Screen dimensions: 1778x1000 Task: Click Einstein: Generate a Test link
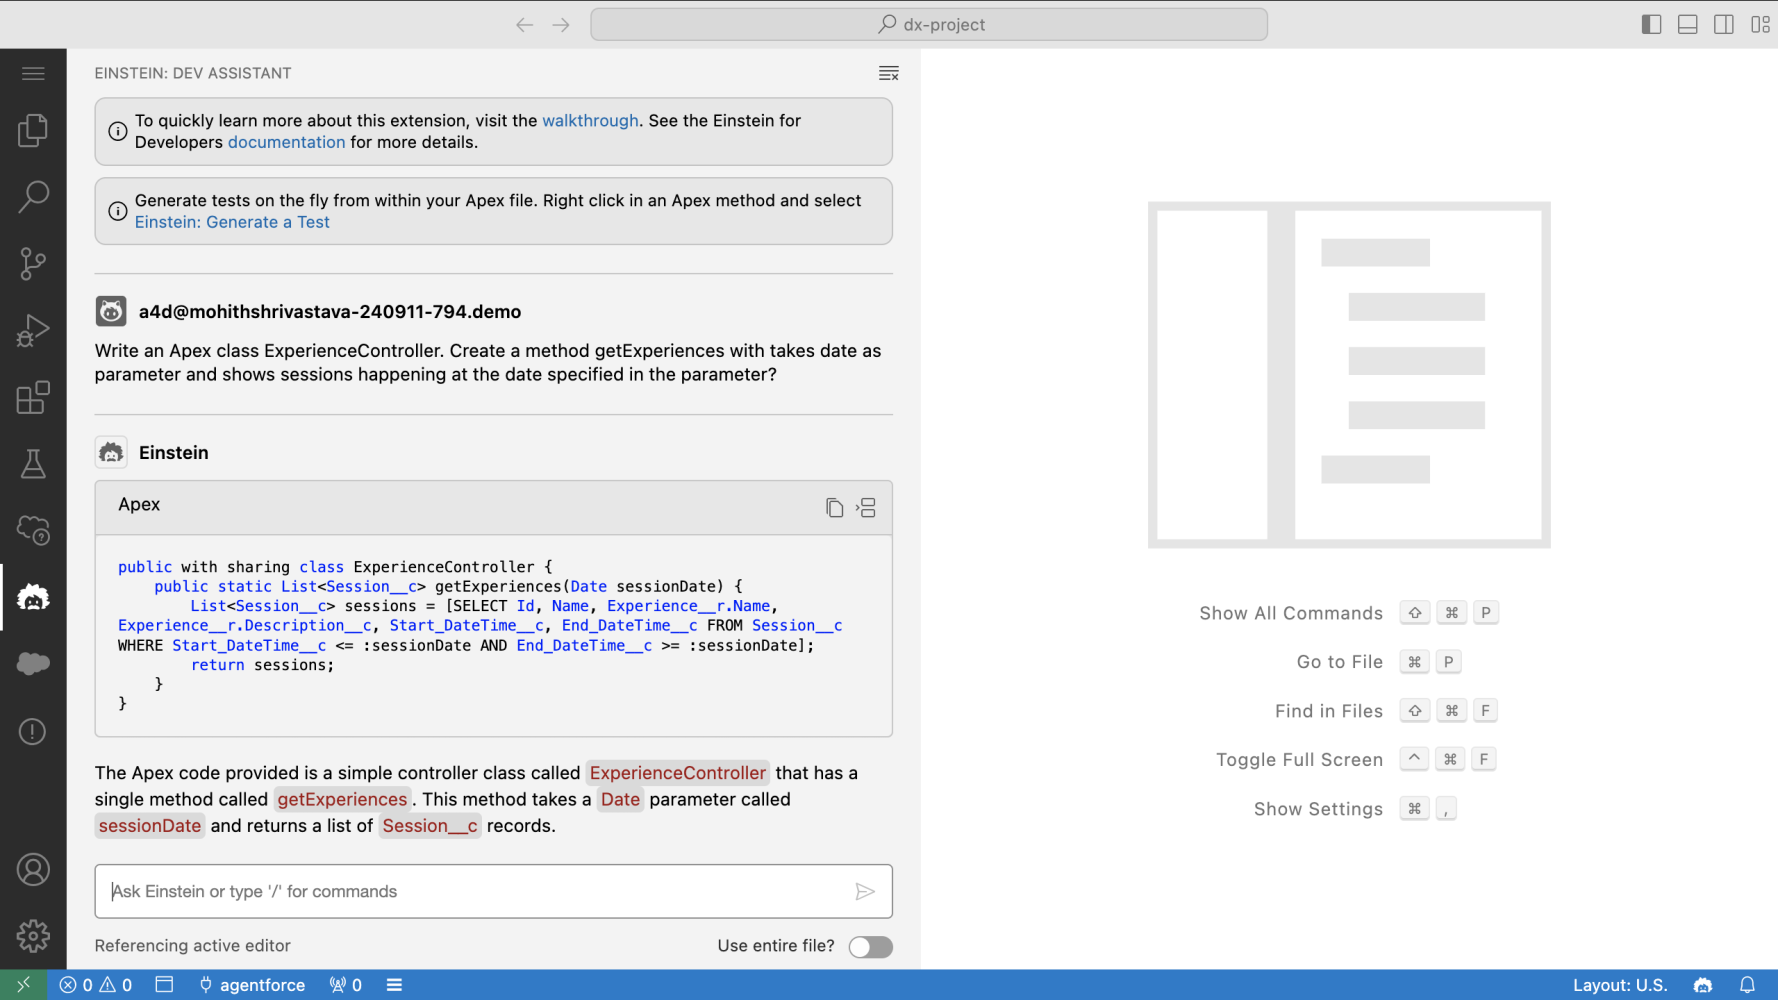(x=232, y=222)
